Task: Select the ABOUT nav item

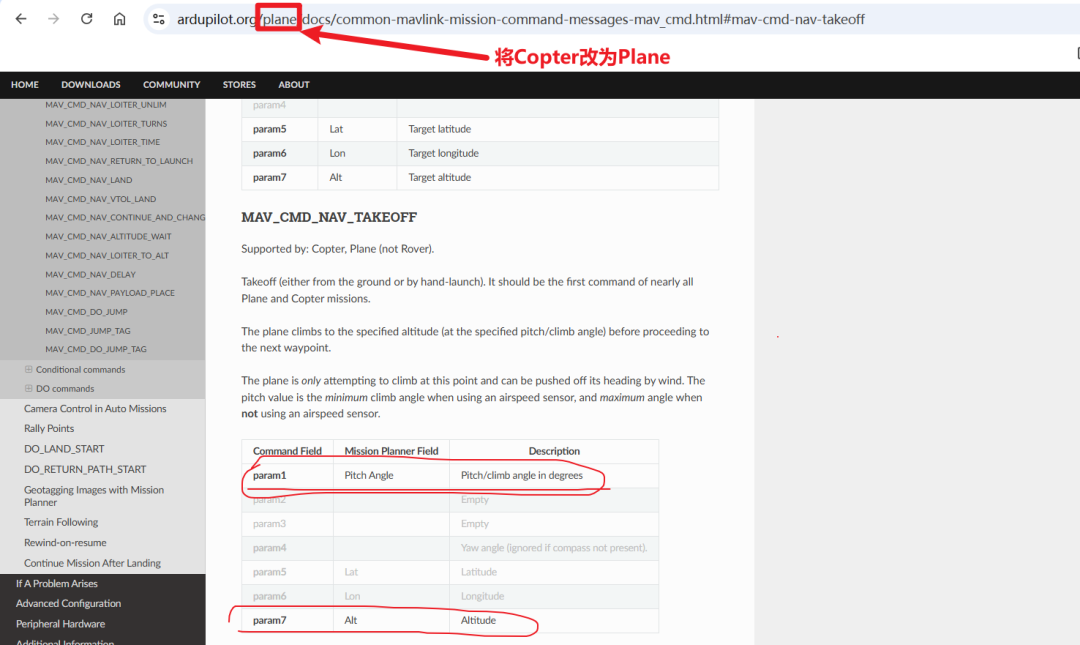Action: [x=294, y=85]
